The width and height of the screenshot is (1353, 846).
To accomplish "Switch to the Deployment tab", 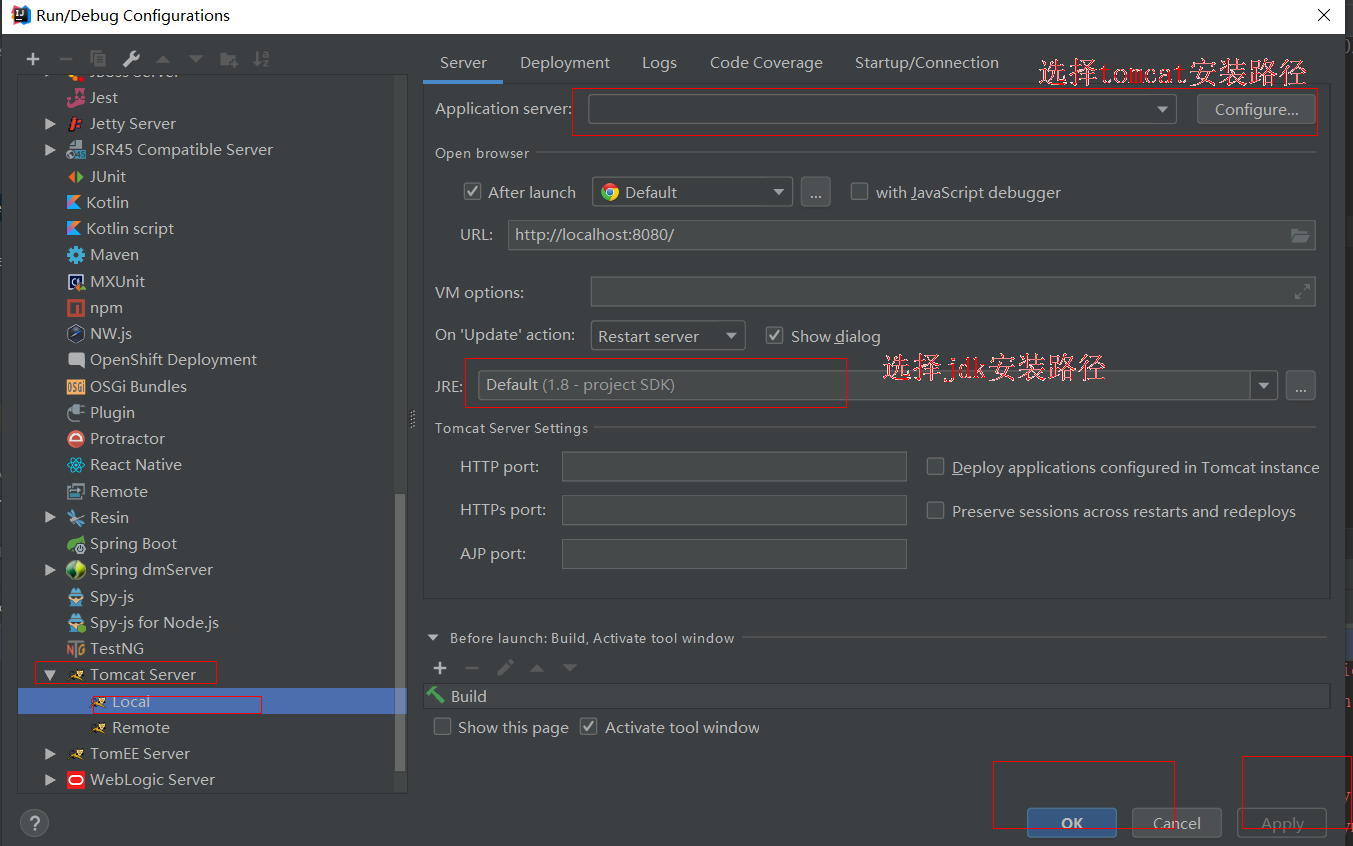I will (x=565, y=62).
